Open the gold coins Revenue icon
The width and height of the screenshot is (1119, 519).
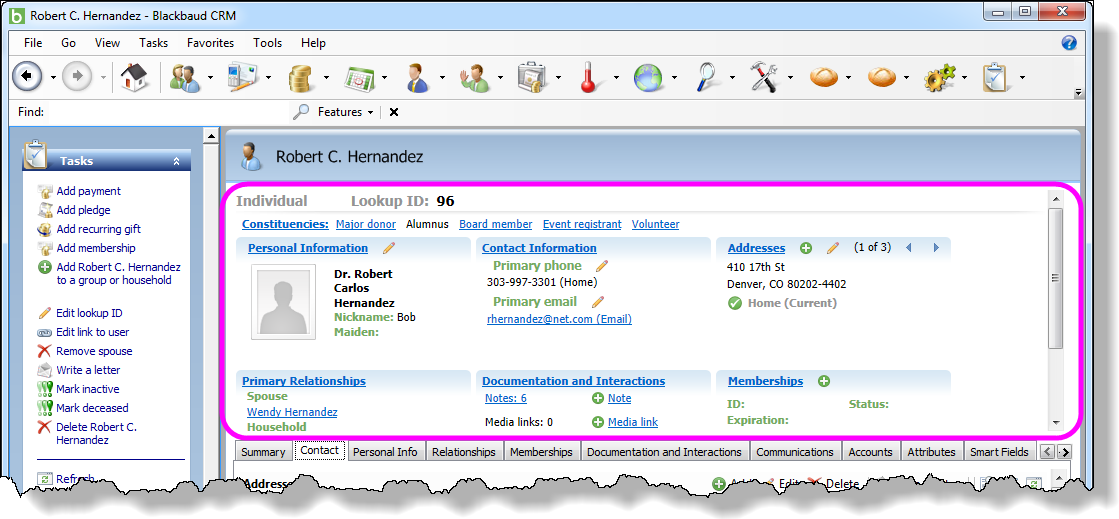[x=302, y=77]
